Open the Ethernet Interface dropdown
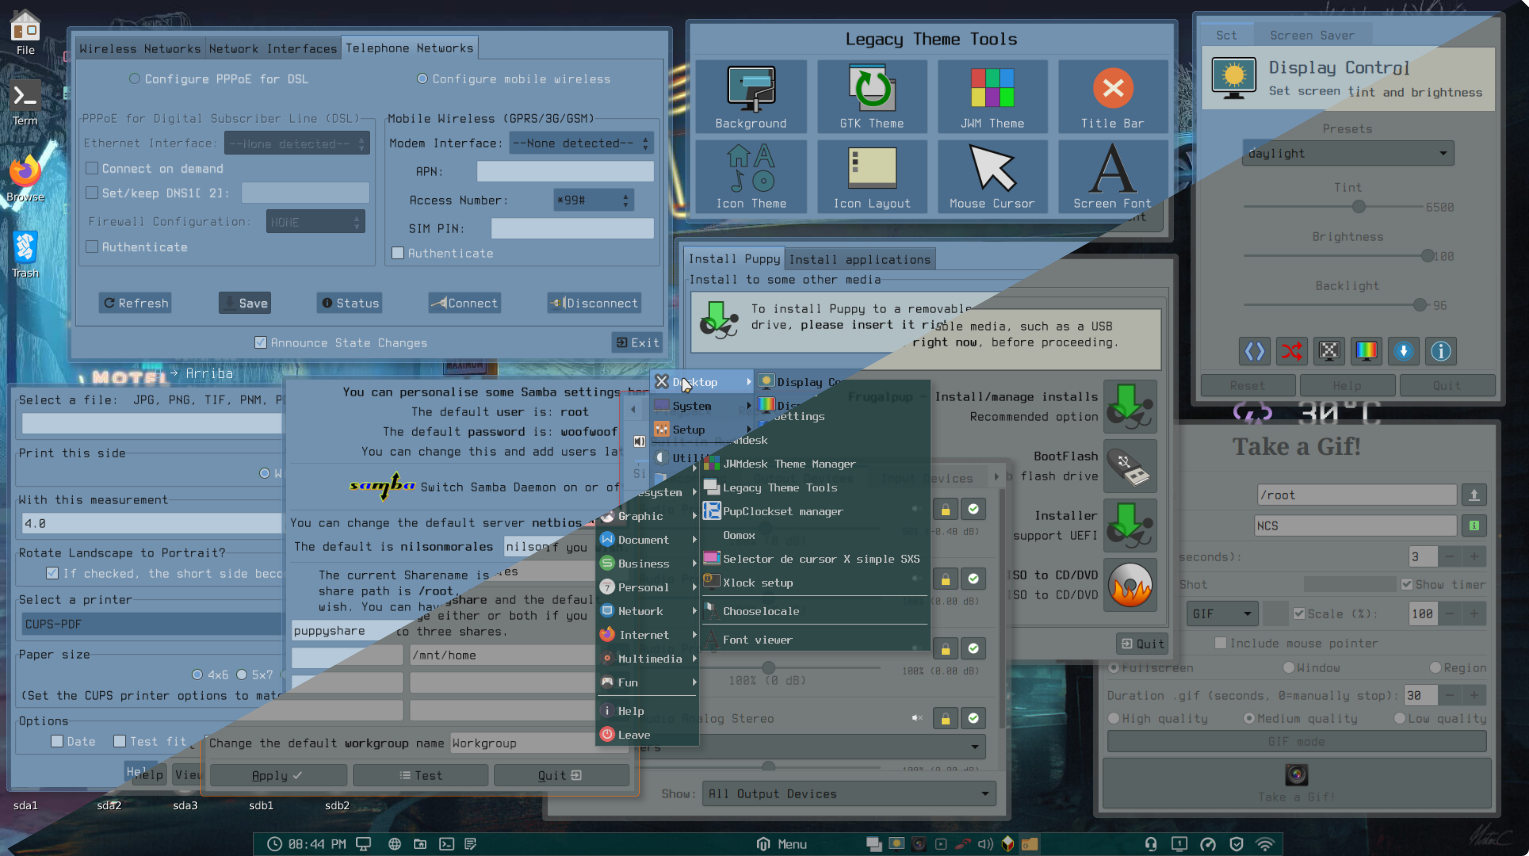 (297, 143)
